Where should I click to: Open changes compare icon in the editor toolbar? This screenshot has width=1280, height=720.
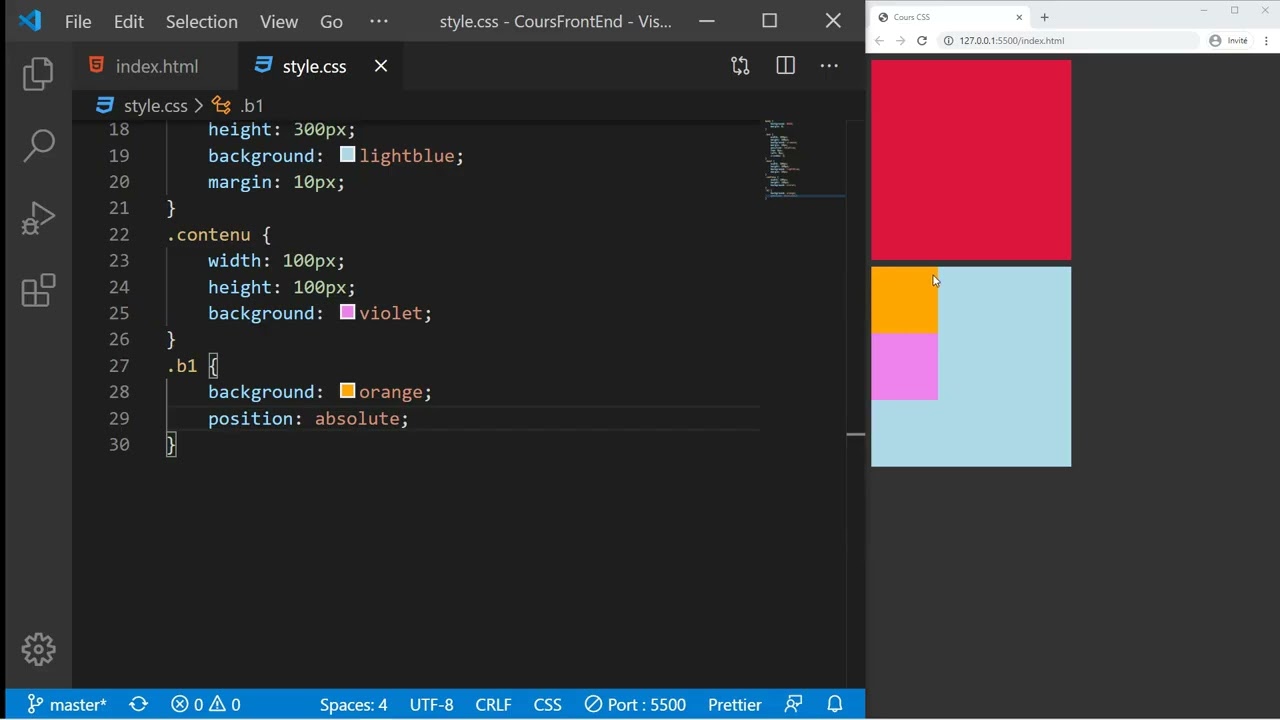tap(740, 66)
